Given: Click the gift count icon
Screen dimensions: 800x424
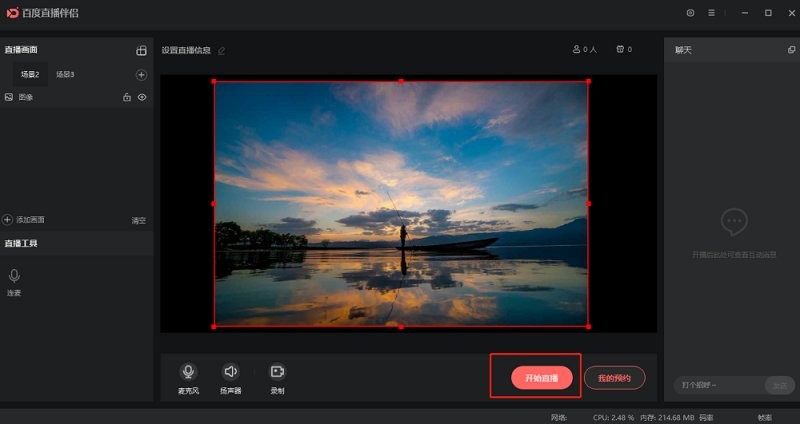Looking at the screenshot, I should point(620,49).
